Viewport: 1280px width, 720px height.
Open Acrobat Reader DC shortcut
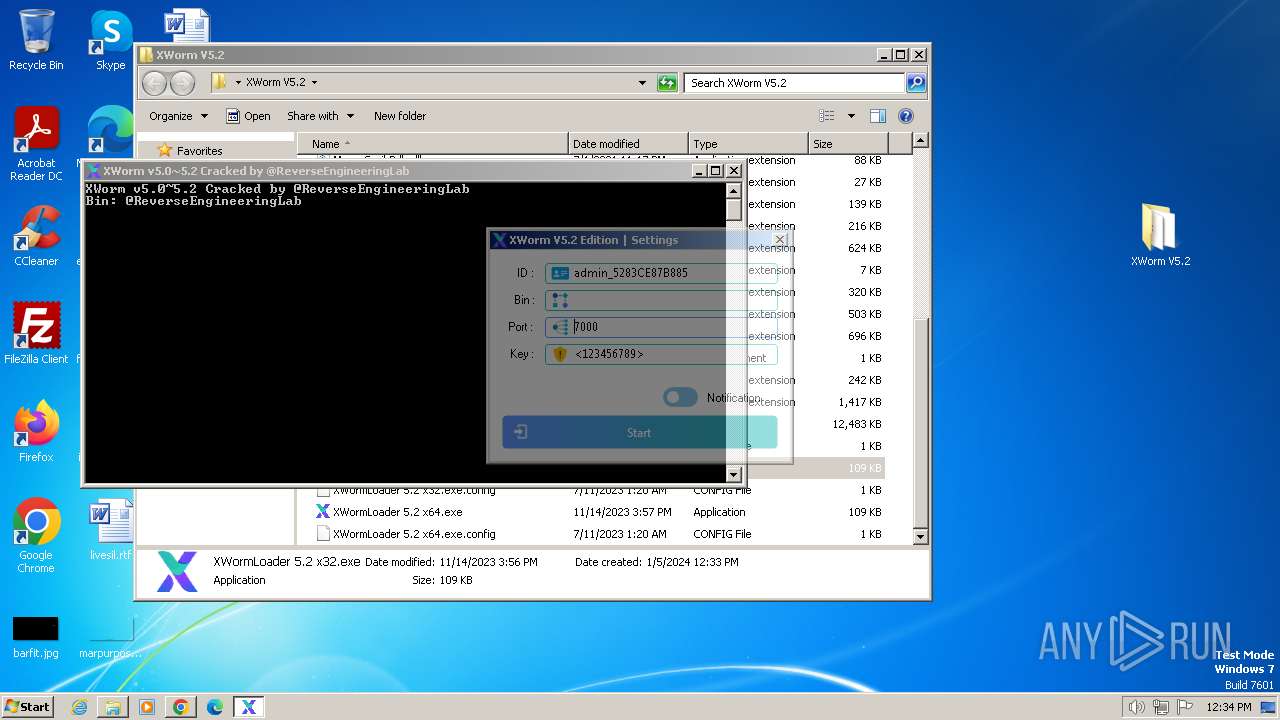pyautogui.click(x=36, y=145)
